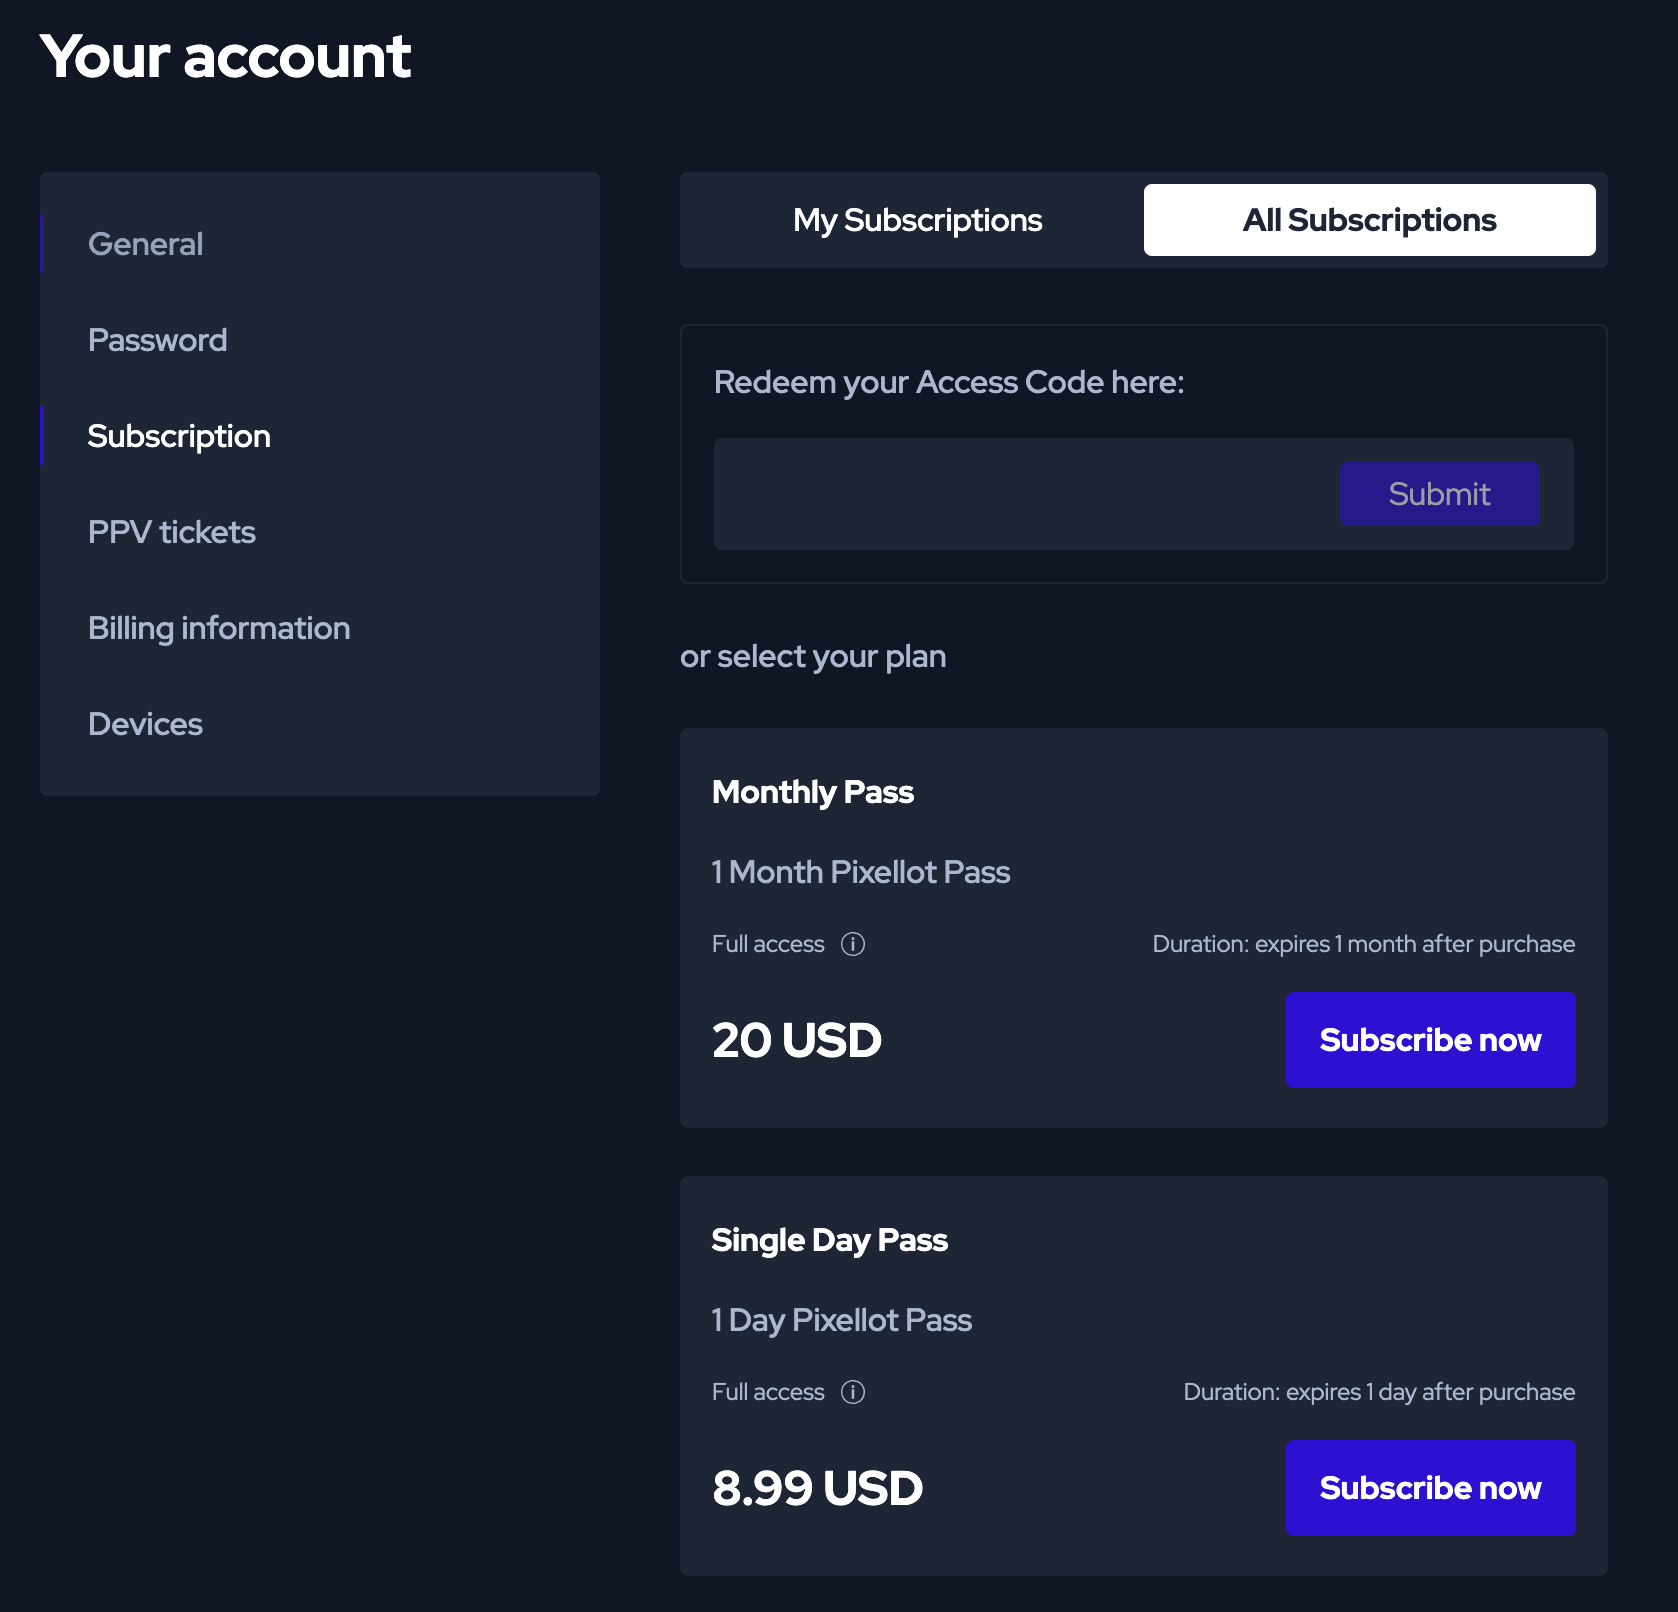Click the Monthly Pass plan title
The image size is (1678, 1612).
813,792
